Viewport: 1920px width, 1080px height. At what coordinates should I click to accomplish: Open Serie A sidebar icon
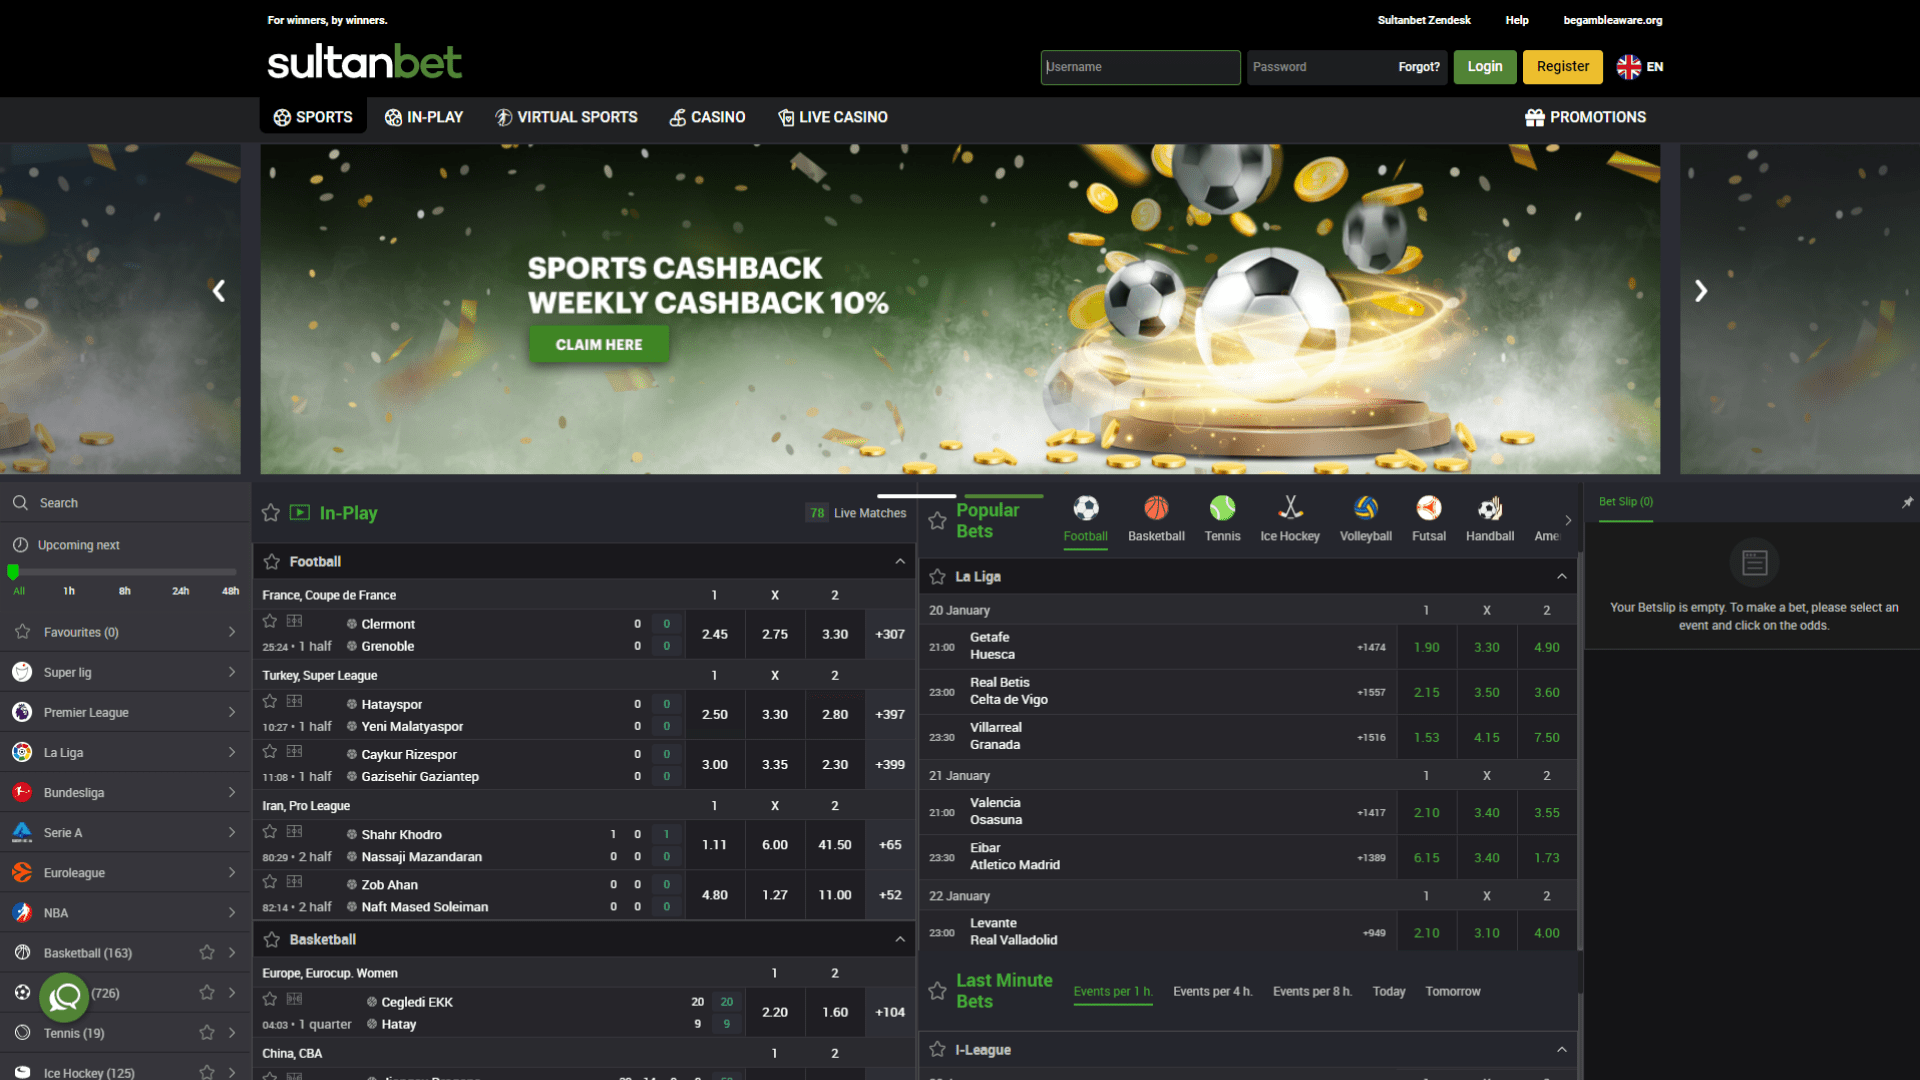pyautogui.click(x=22, y=832)
